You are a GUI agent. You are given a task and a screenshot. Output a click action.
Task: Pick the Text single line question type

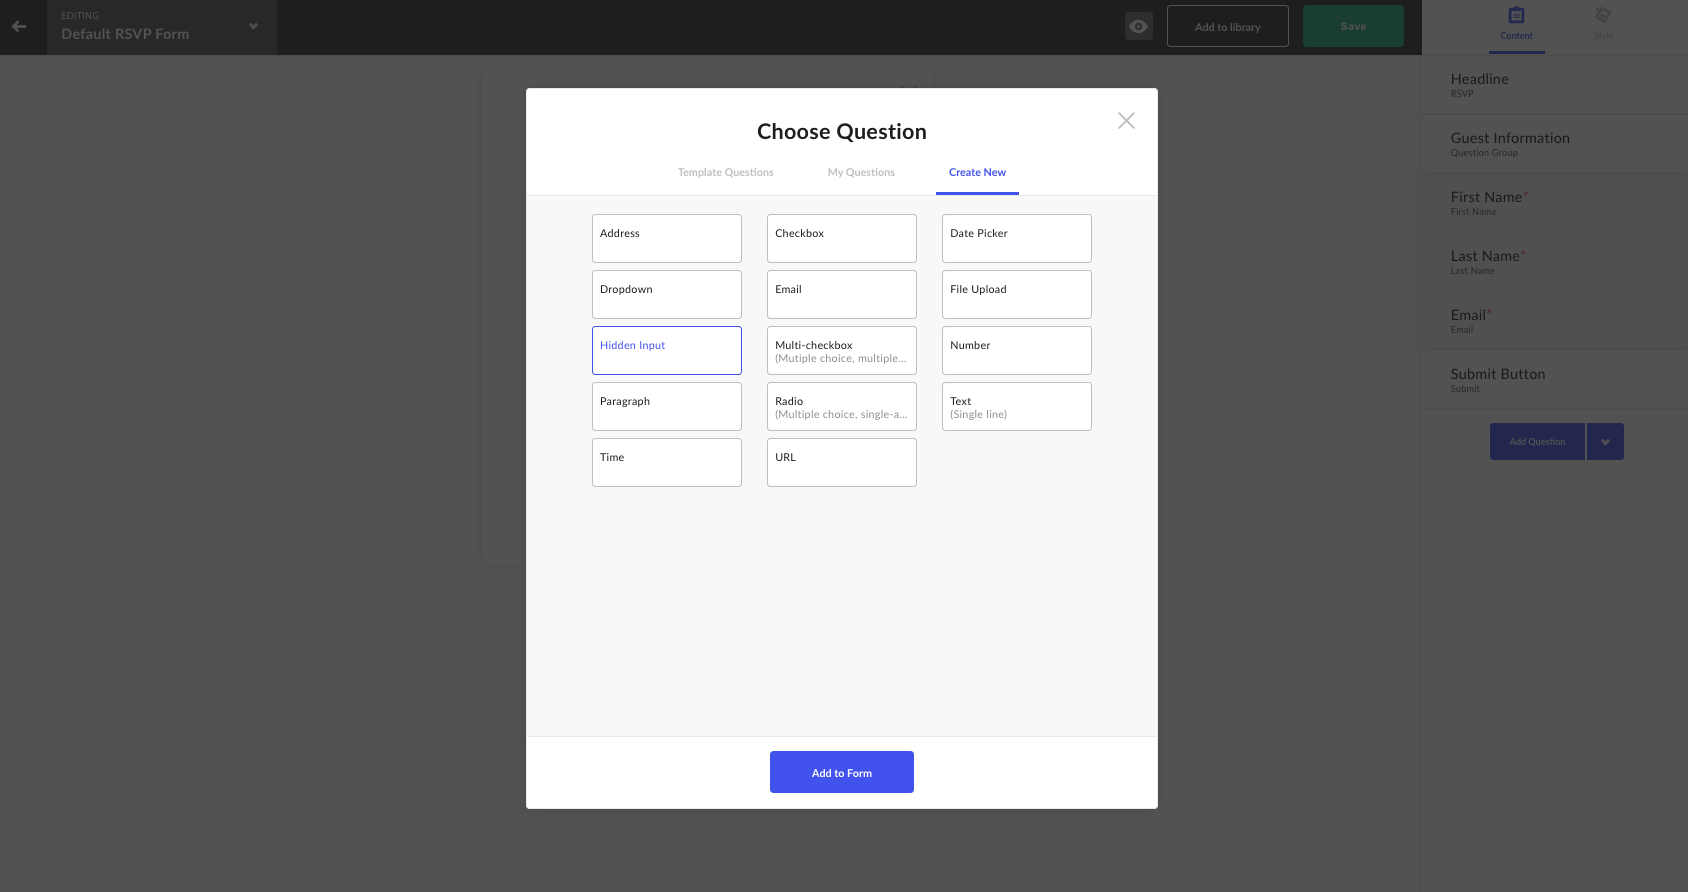[1017, 406]
